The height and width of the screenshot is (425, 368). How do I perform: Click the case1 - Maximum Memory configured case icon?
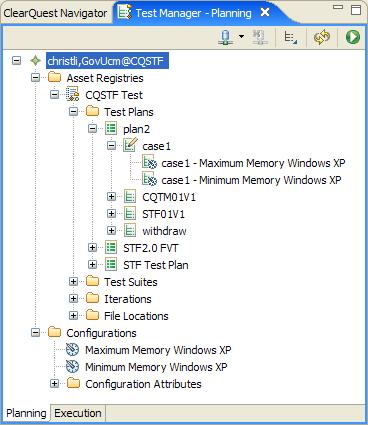click(149, 163)
